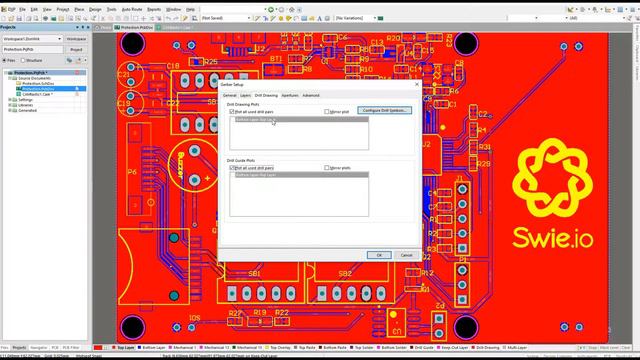640x360 pixels.
Task: Click the New document toolbar icon
Action: pos(4,18)
